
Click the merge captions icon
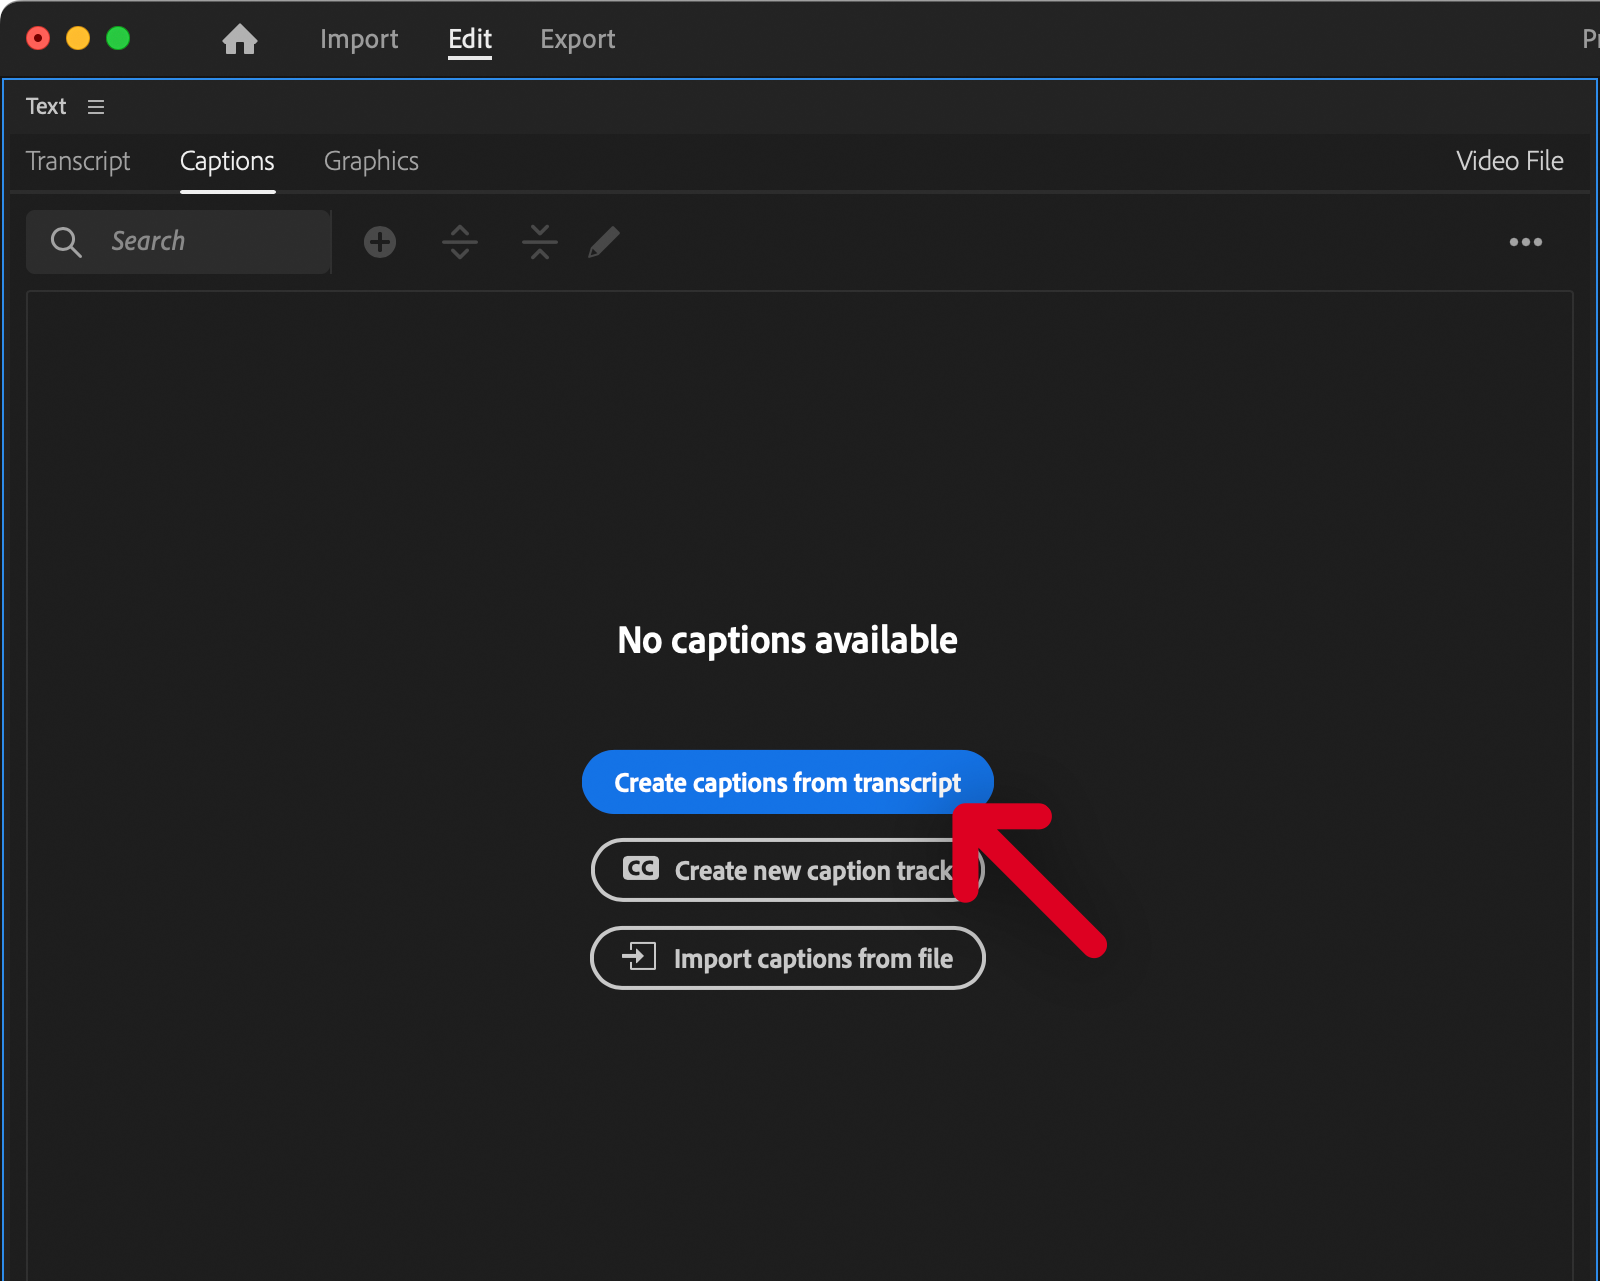click(540, 242)
